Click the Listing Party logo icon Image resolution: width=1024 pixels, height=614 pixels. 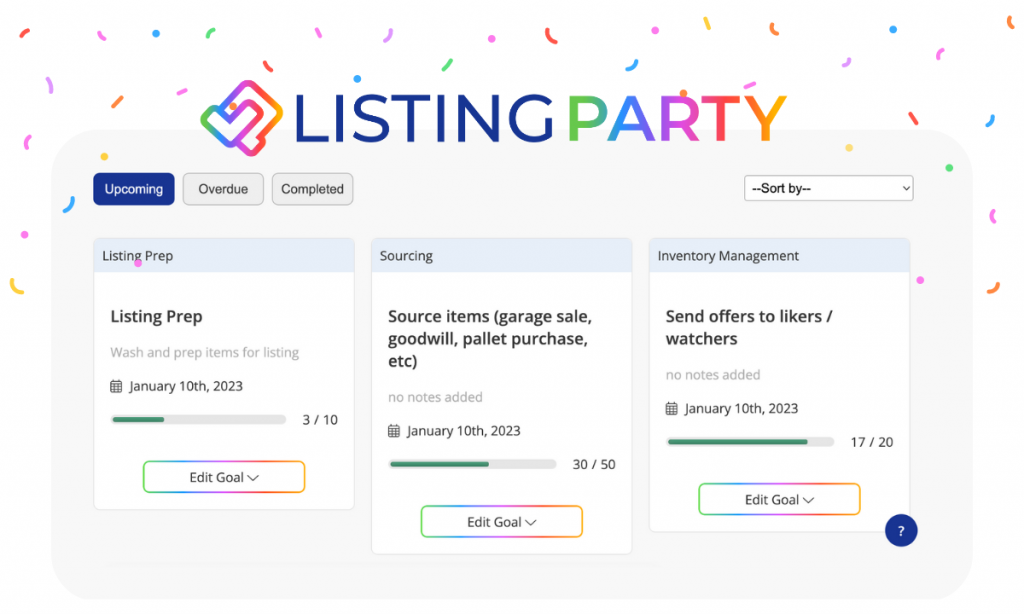tap(242, 118)
